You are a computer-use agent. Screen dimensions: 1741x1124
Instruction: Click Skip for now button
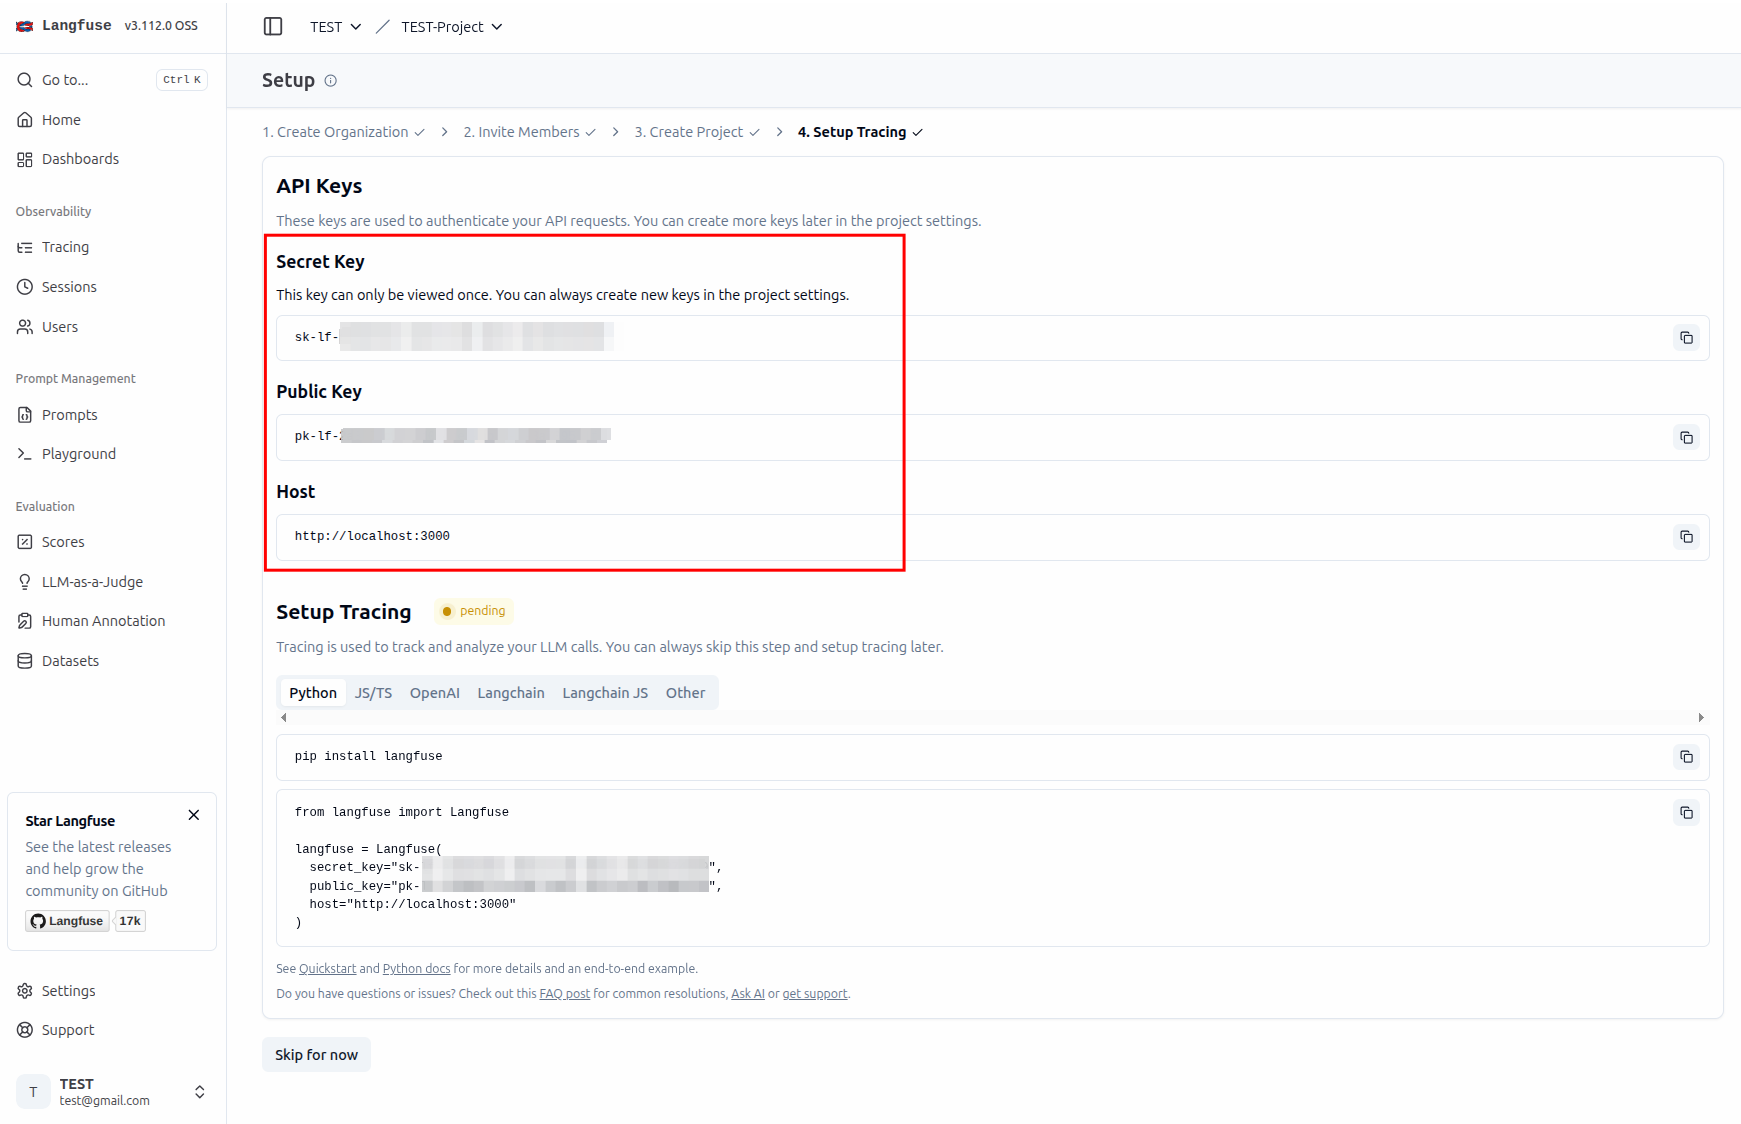click(x=316, y=1055)
